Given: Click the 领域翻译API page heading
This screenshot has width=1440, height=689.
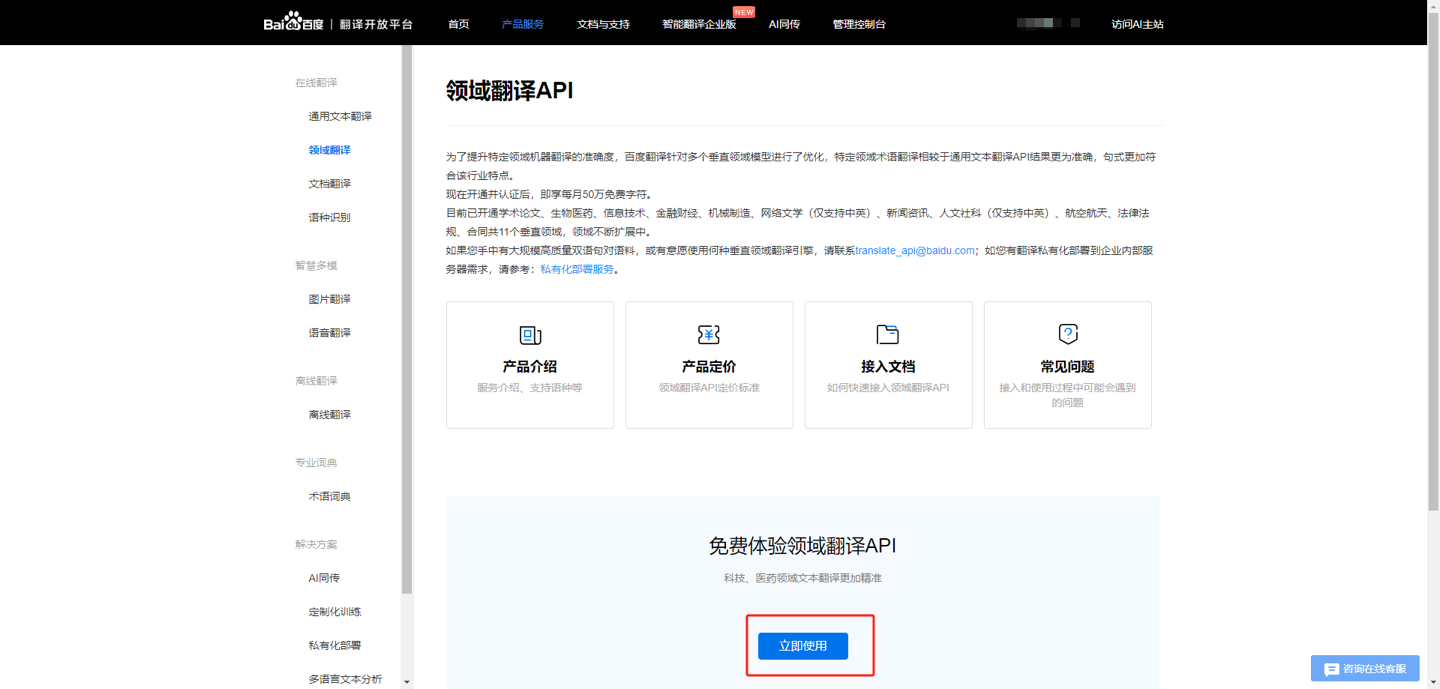Looking at the screenshot, I should [x=510, y=90].
